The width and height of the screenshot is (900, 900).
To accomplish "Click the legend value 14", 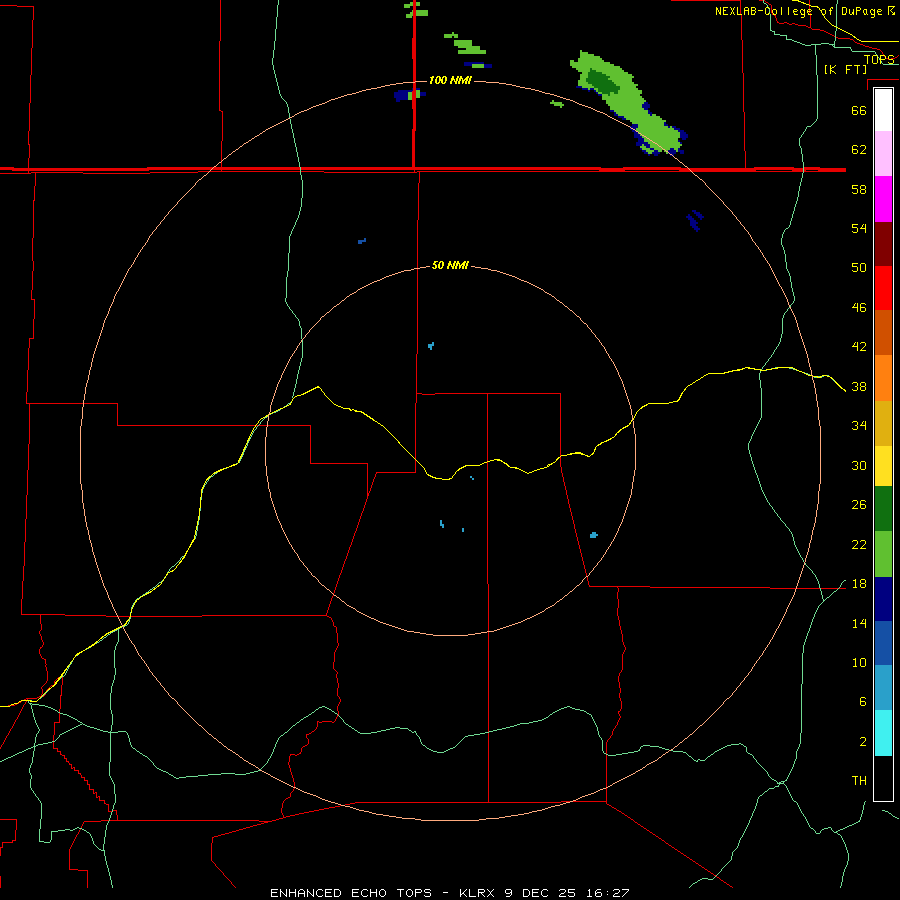I will click(859, 624).
